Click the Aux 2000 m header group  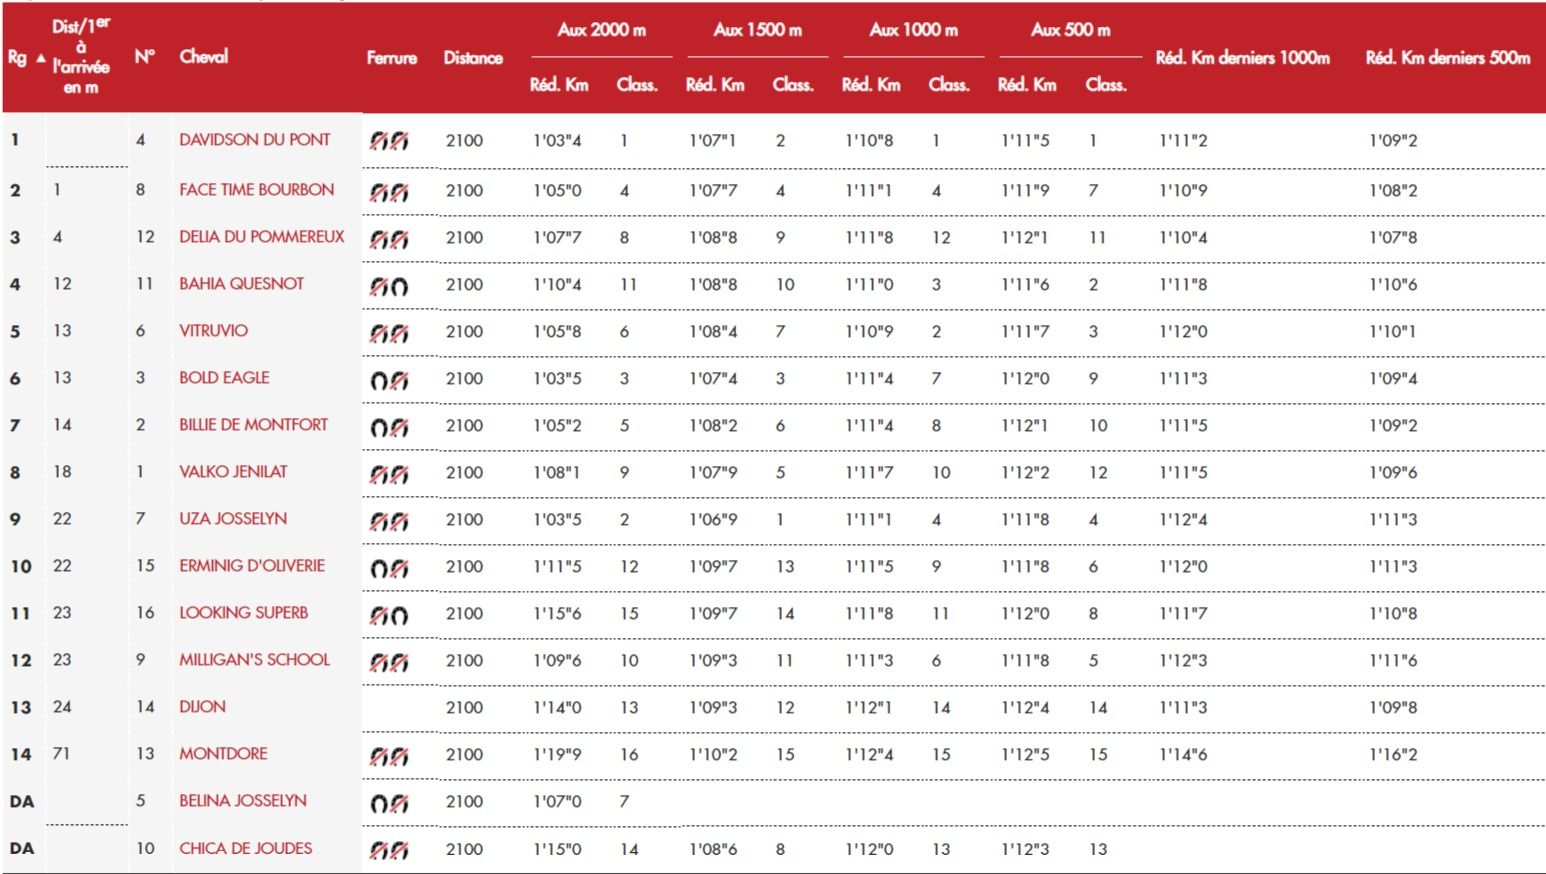(602, 30)
